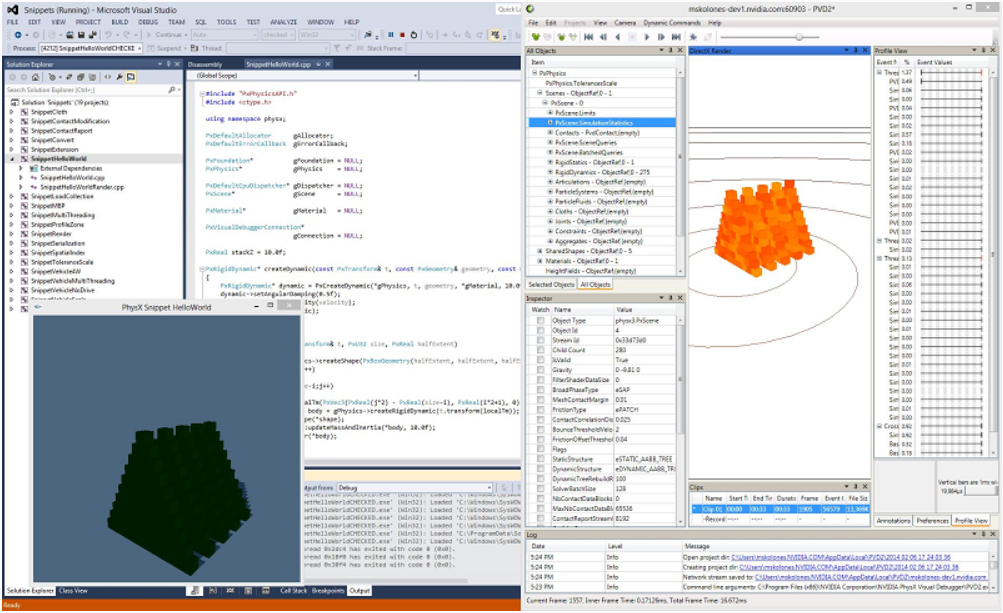The image size is (1003, 613).
Task: Click the green connect icon in PVD toolbar
Action: tap(535, 36)
